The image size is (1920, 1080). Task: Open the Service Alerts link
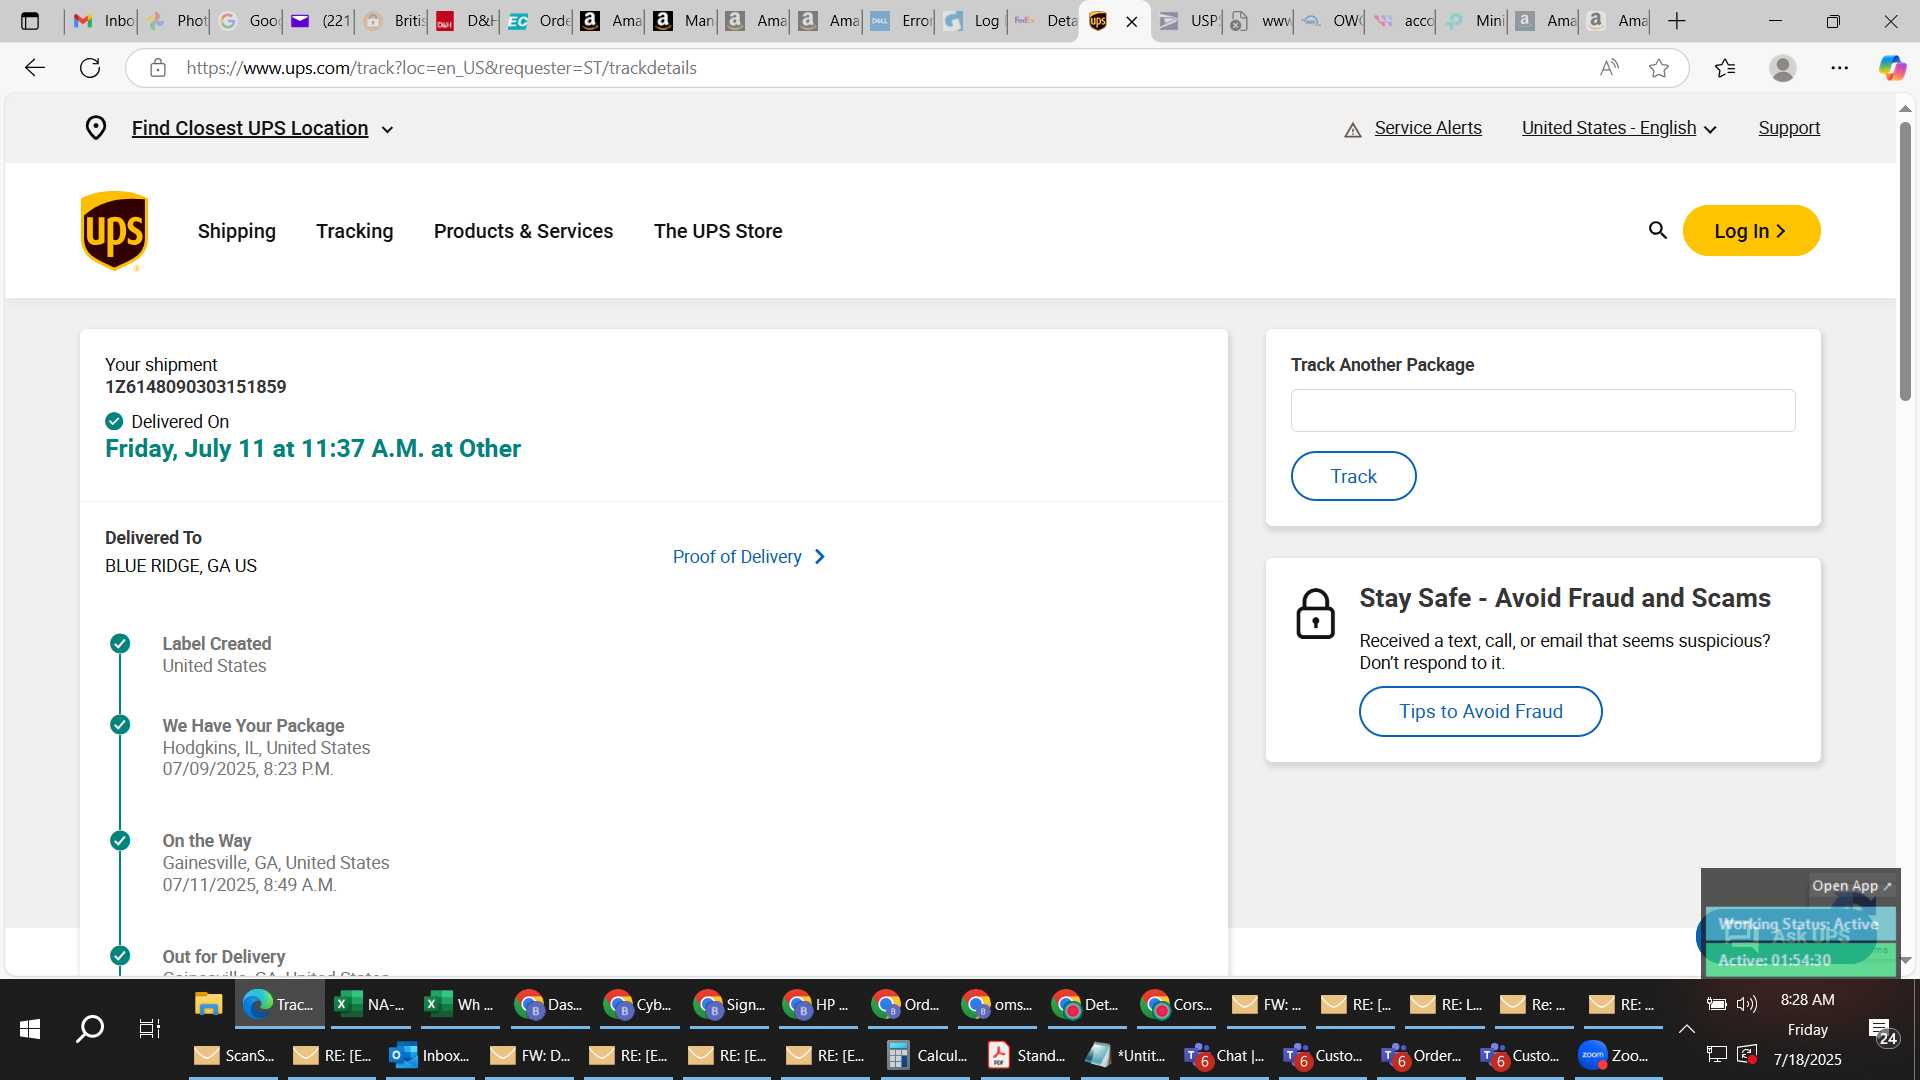[x=1428, y=128]
